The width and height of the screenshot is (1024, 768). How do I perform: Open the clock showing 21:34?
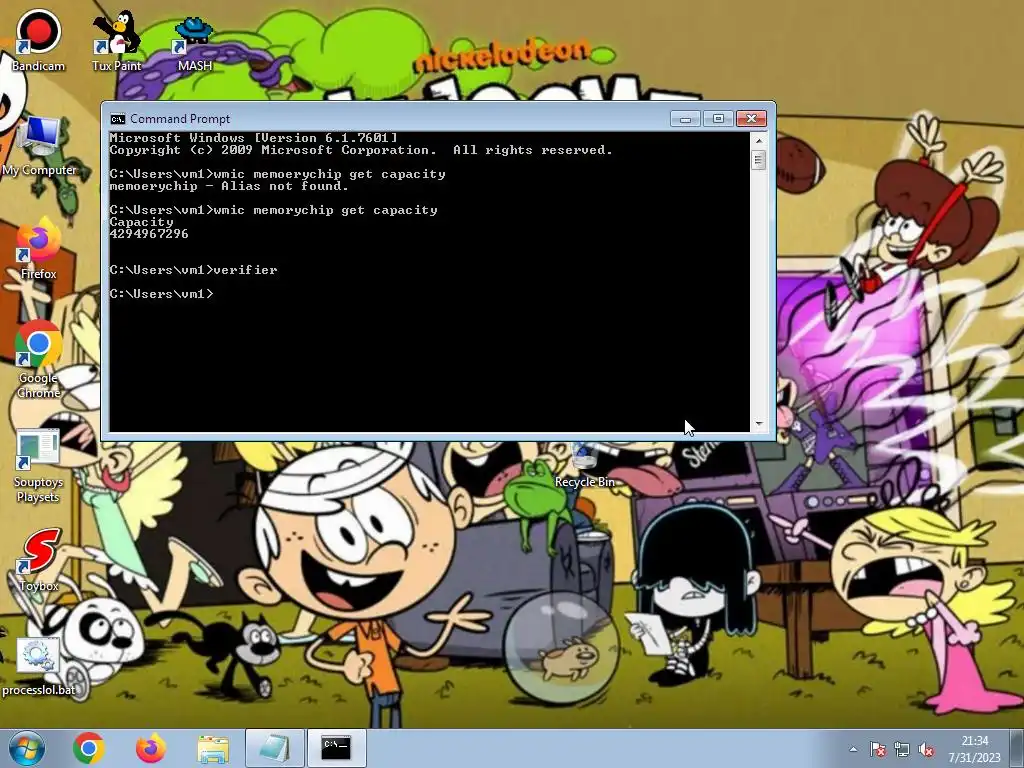coord(974,749)
